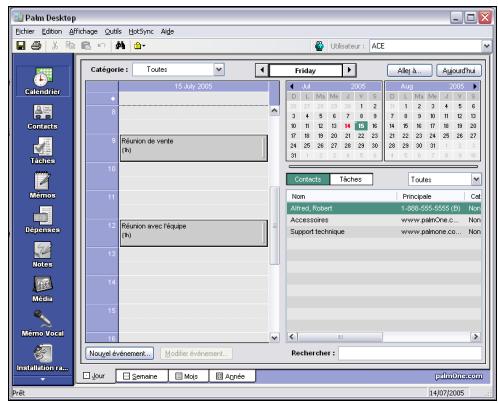Click the Paste toolbar icon
The height and width of the screenshot is (403, 498).
coord(86,45)
